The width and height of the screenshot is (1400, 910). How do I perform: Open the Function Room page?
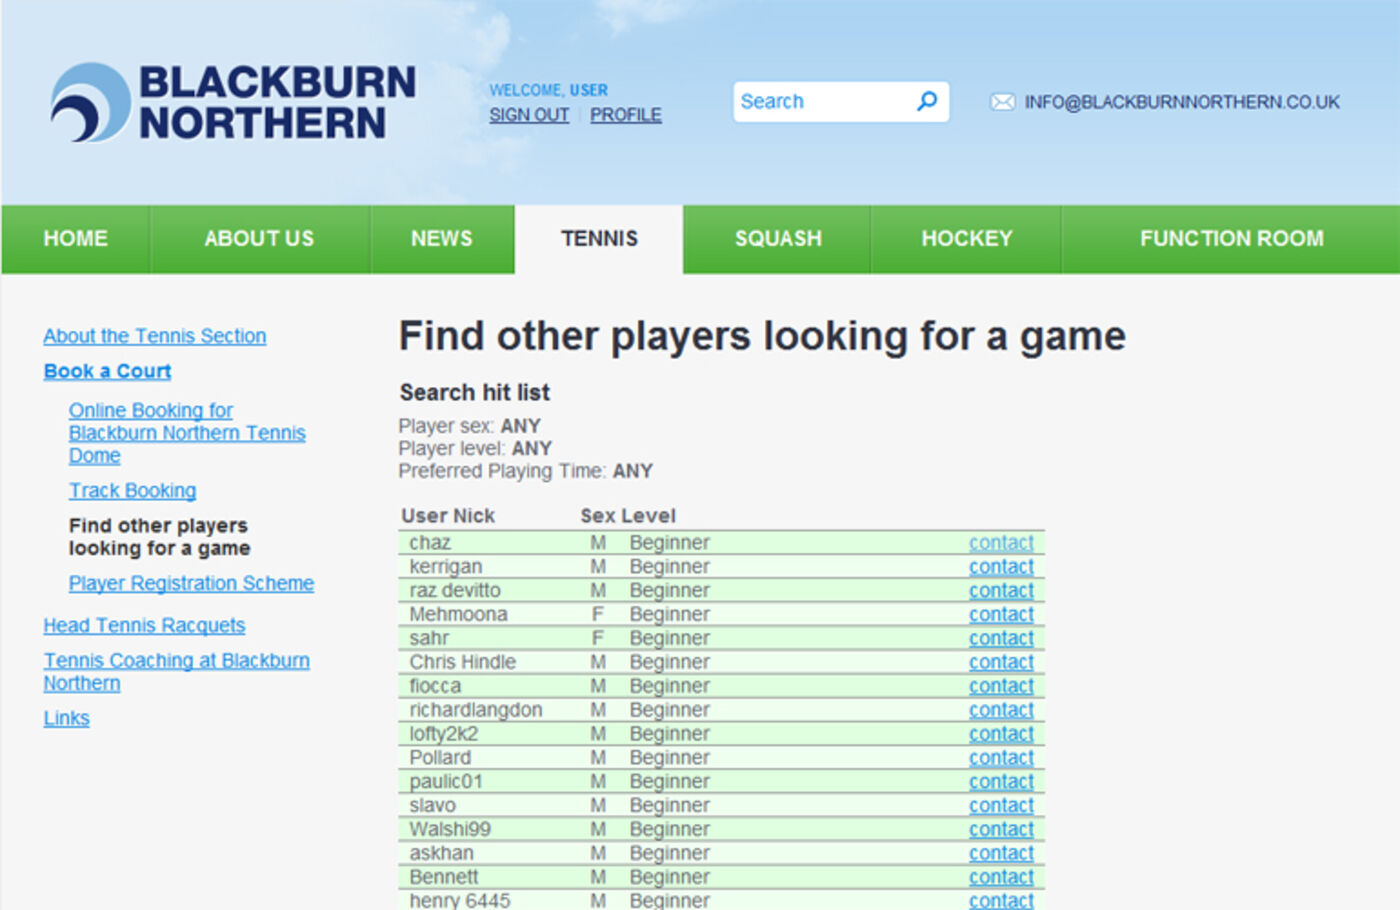(1231, 239)
